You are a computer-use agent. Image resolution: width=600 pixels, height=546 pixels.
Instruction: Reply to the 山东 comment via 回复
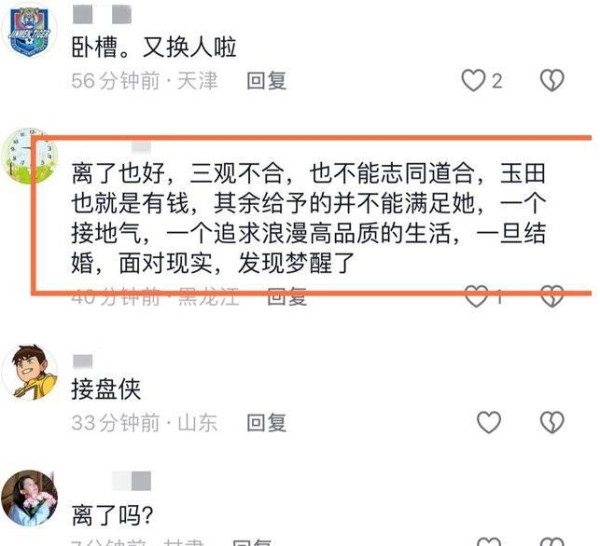click(266, 423)
